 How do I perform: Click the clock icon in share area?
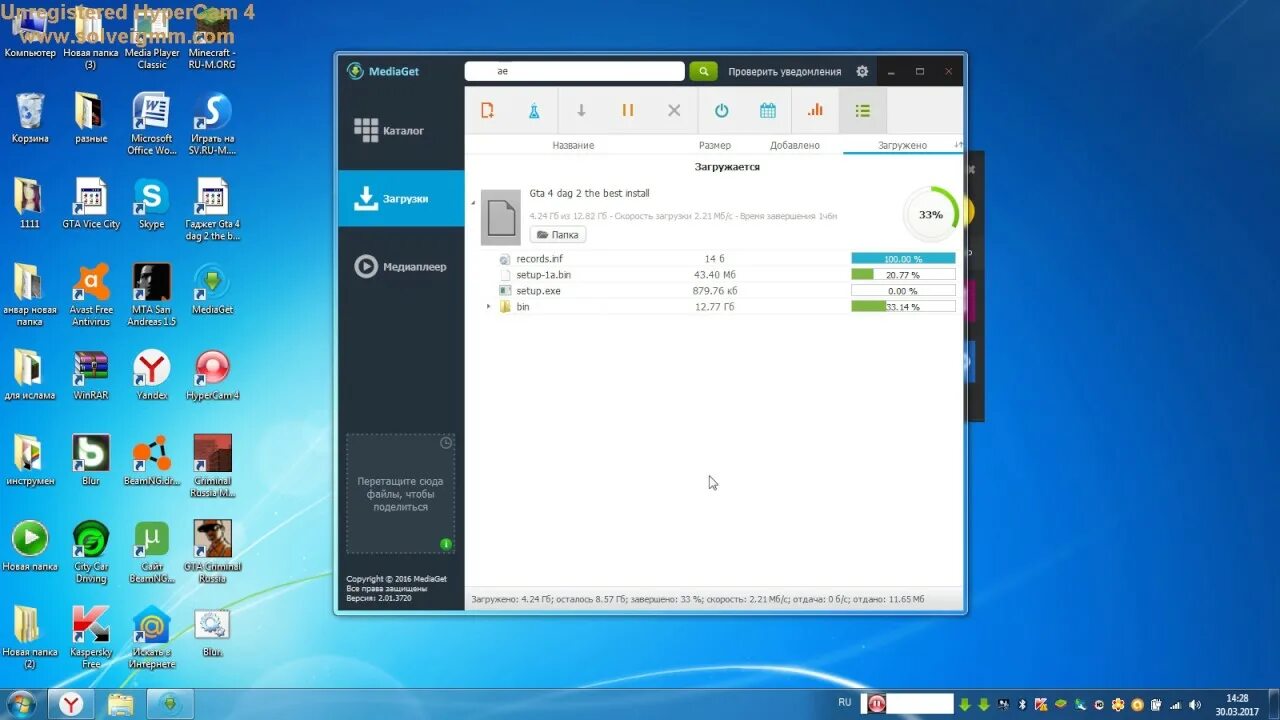click(446, 442)
